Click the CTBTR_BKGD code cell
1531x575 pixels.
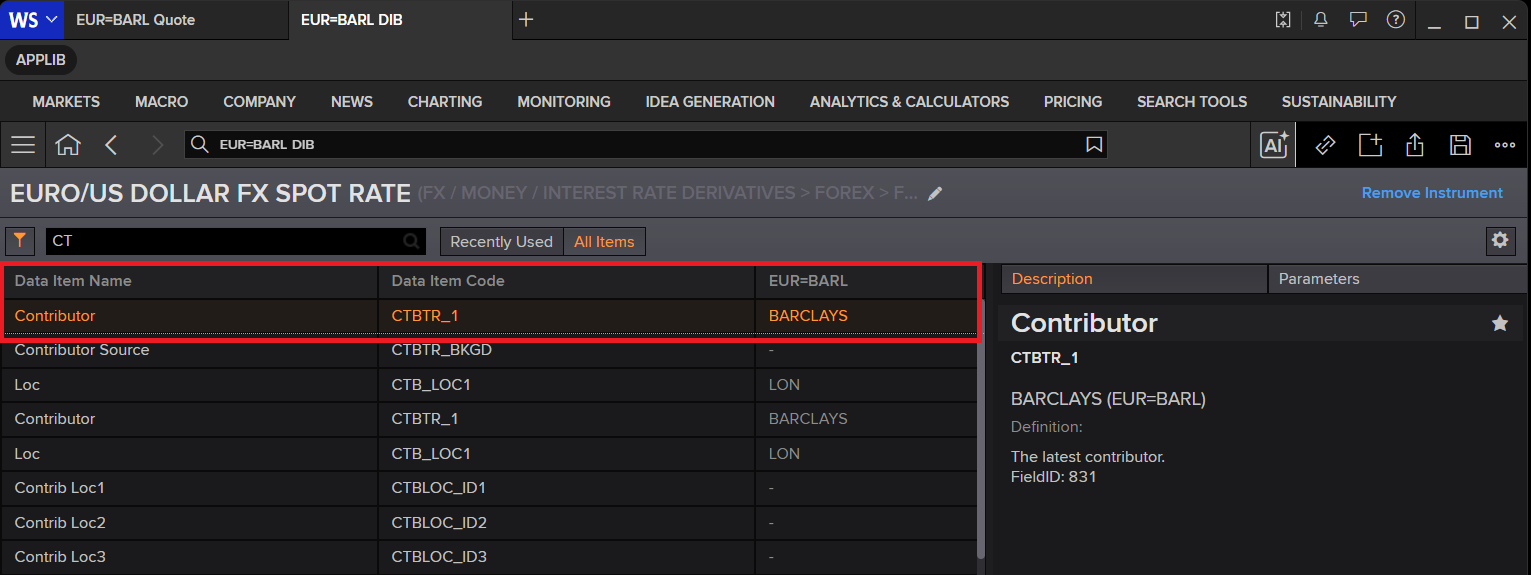[567, 350]
